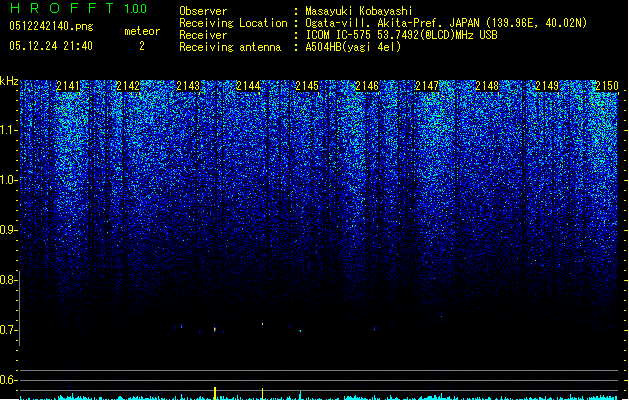Click time marker 2142
This screenshot has height=400, width=629.
coord(128,86)
